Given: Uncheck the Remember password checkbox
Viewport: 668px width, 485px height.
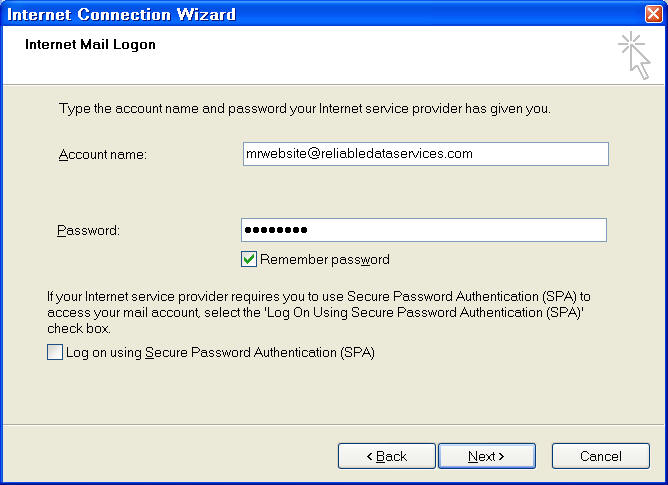Looking at the screenshot, I should coord(249,259).
